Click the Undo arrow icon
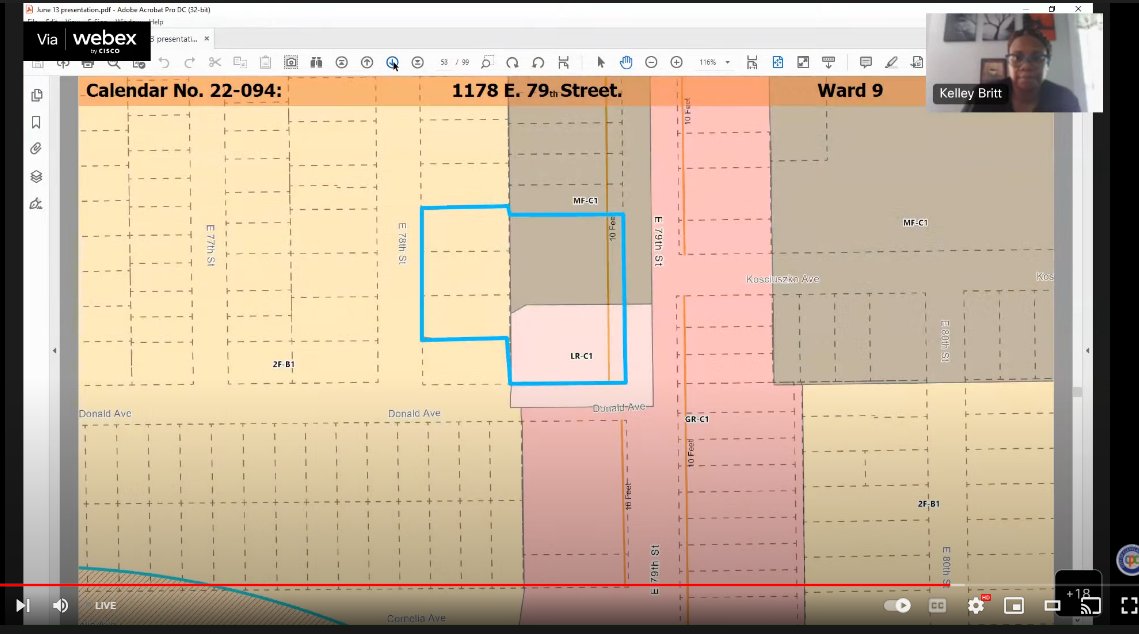The width and height of the screenshot is (1139, 634). point(164,63)
